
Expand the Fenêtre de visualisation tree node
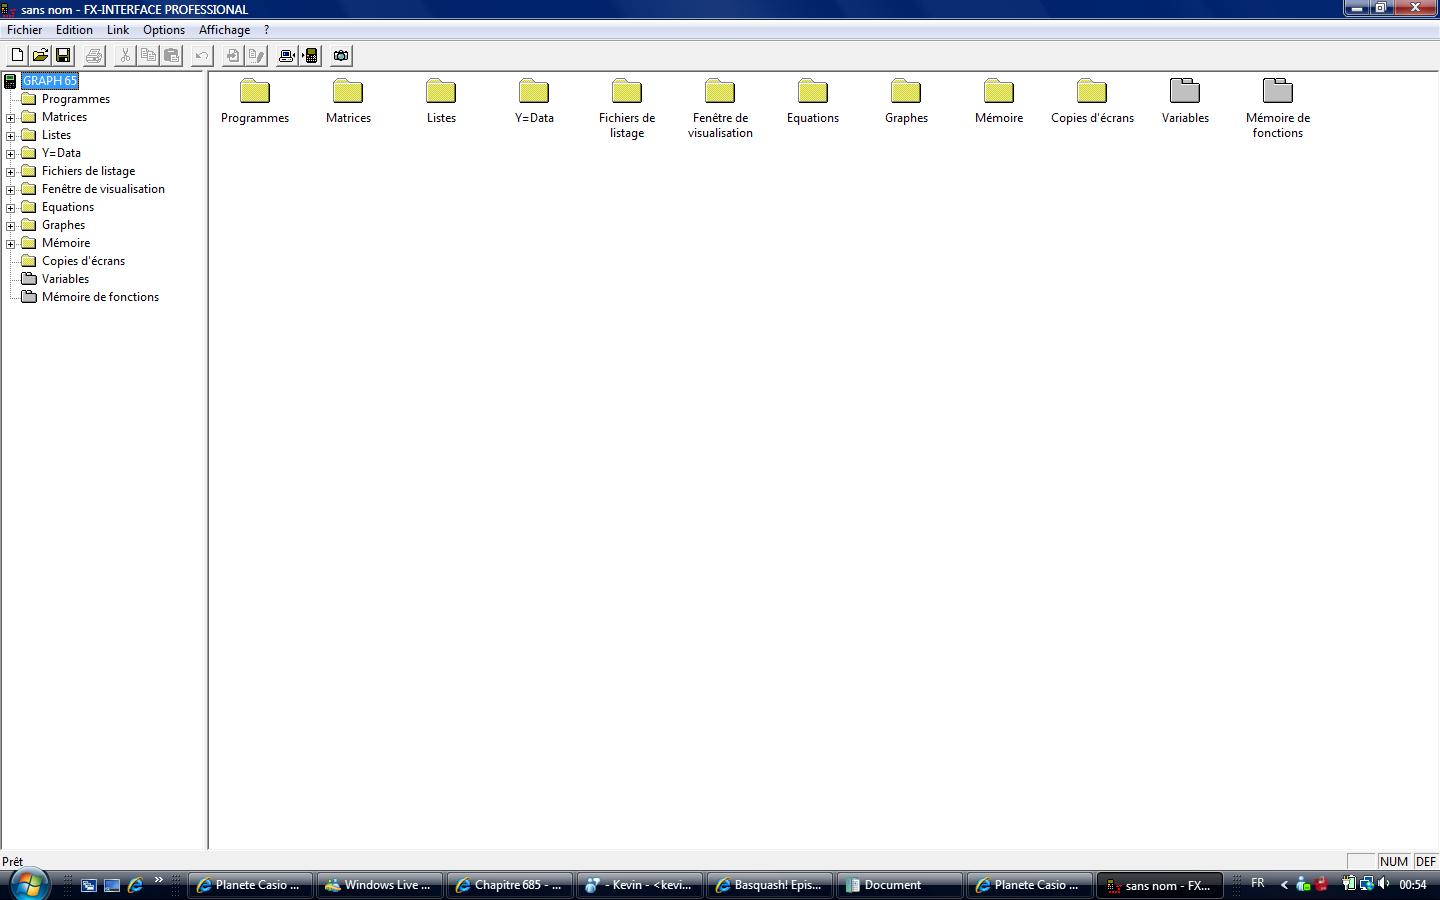pyautogui.click(x=11, y=189)
